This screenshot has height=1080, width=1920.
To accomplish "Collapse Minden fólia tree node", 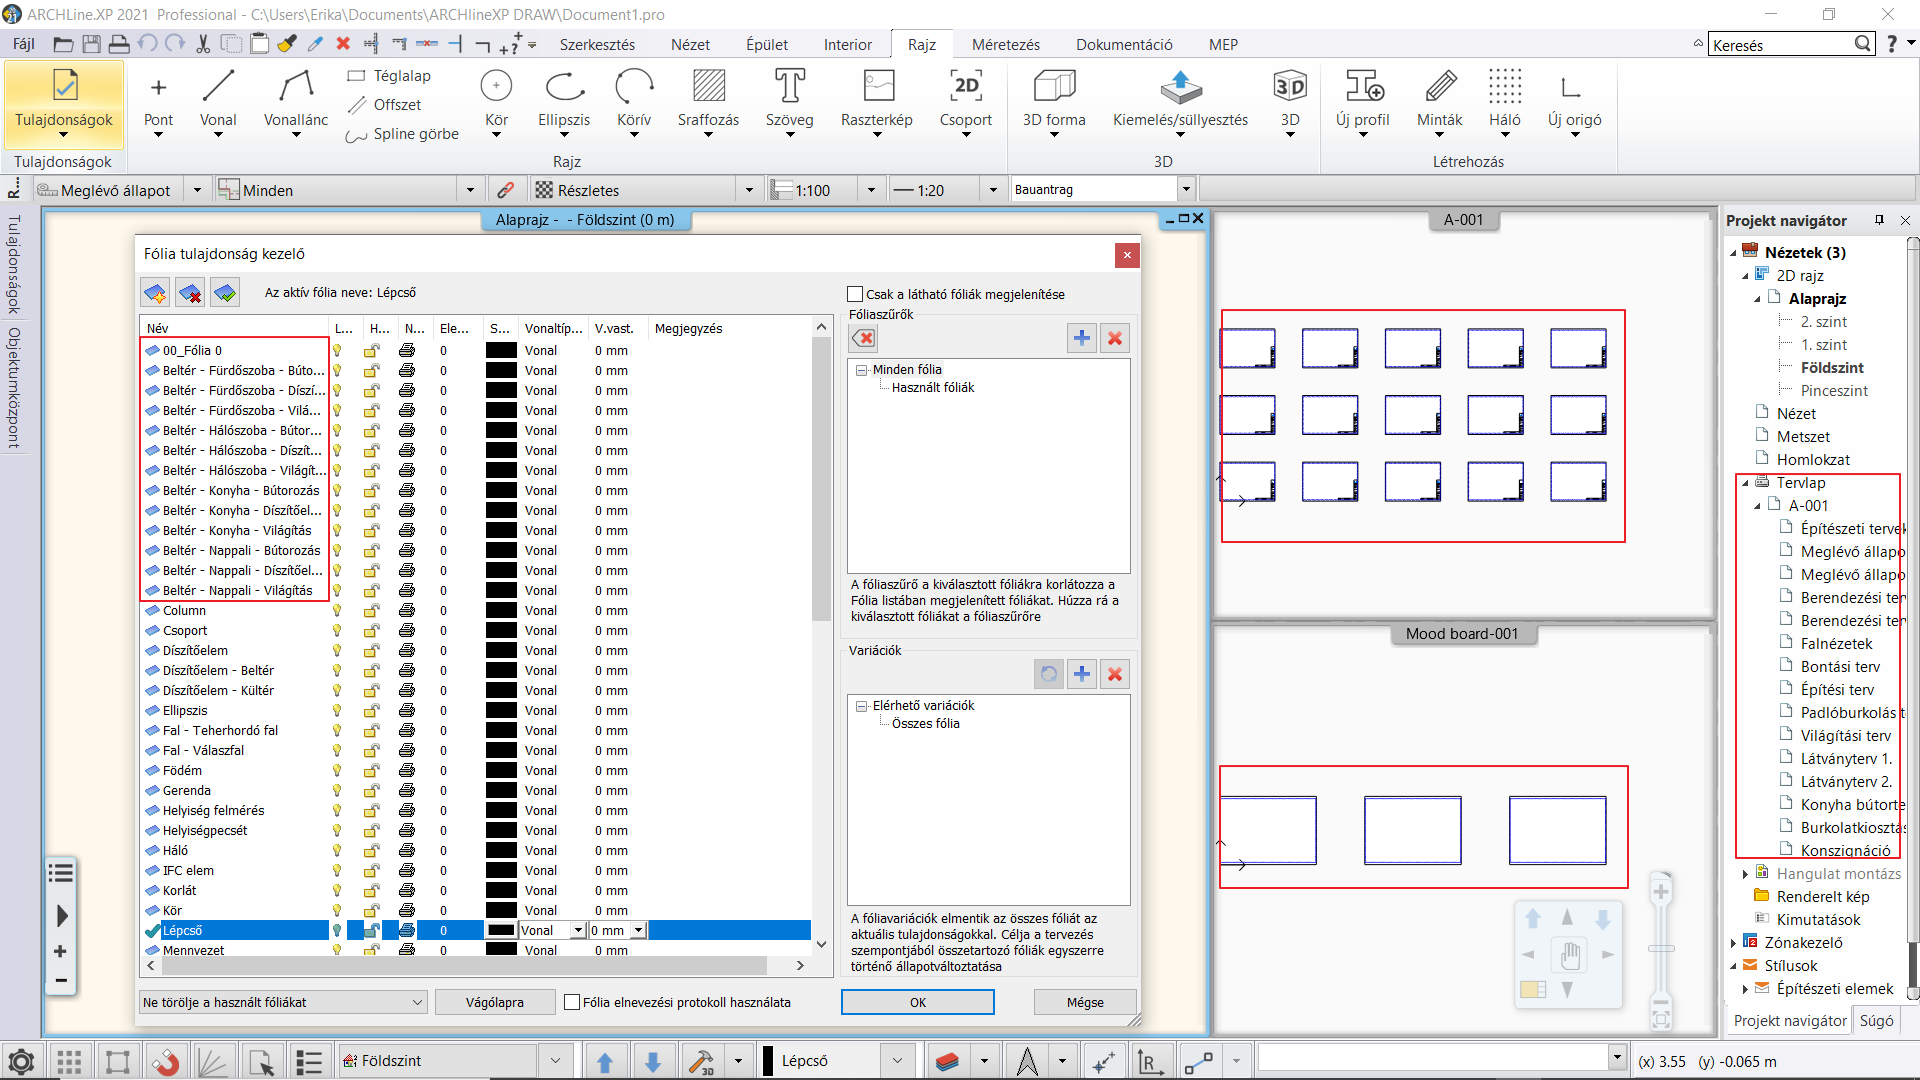I will [861, 370].
